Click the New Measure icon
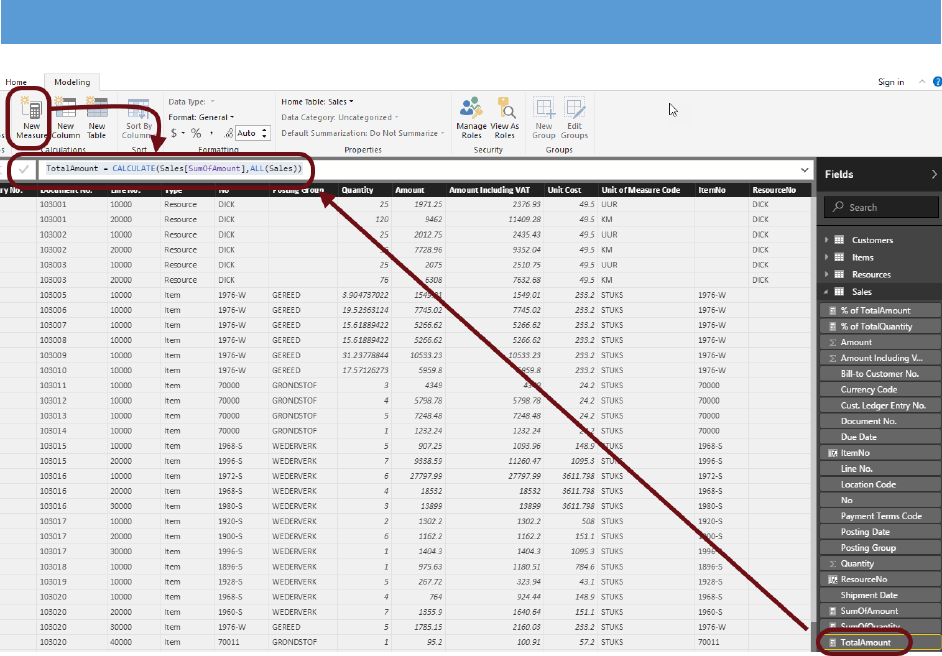This screenshot has width=942, height=656. pos(32,110)
